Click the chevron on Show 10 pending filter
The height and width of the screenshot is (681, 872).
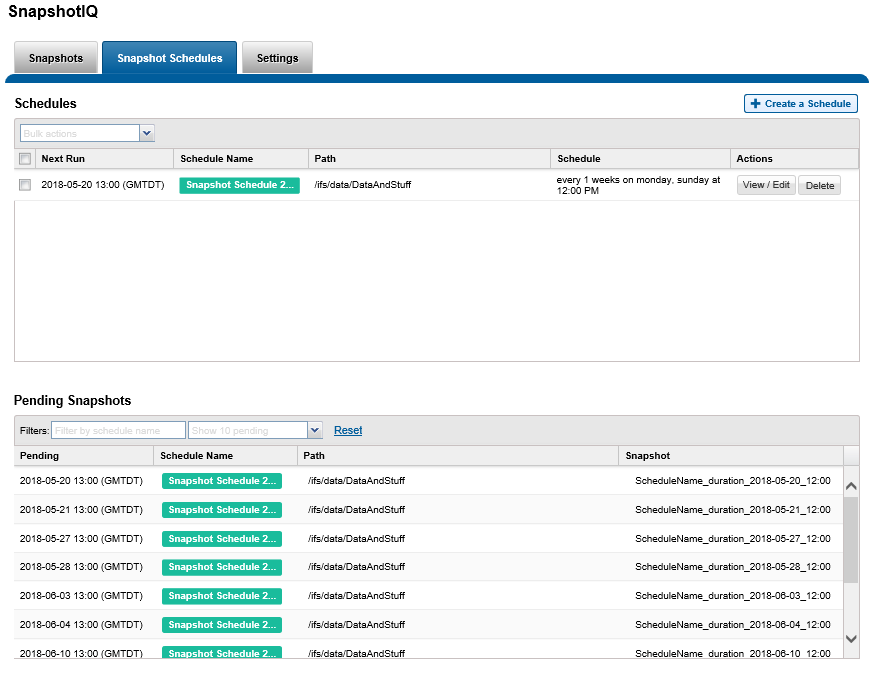point(314,429)
